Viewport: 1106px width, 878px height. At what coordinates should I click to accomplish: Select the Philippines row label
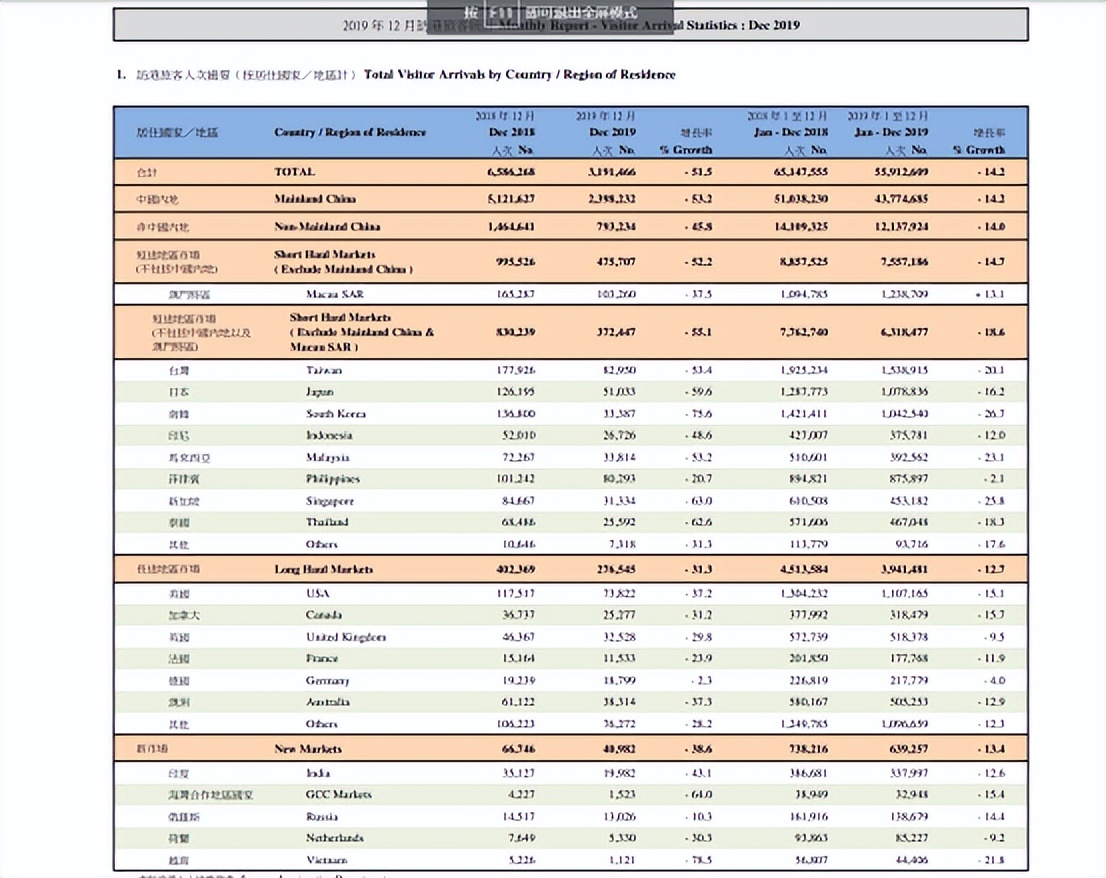332,479
